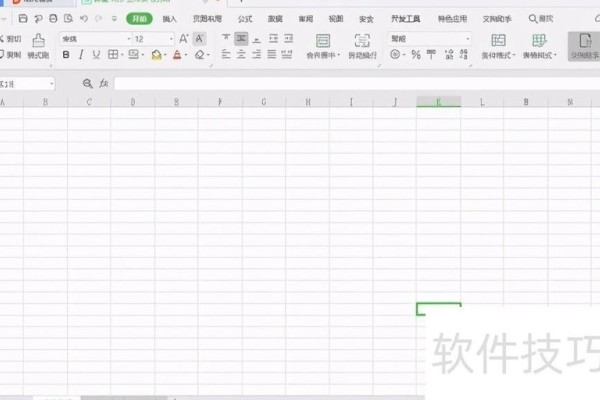Screen dimensions: 600x400
Task: Expand the Name Box dropdown arrow
Action: (51, 84)
